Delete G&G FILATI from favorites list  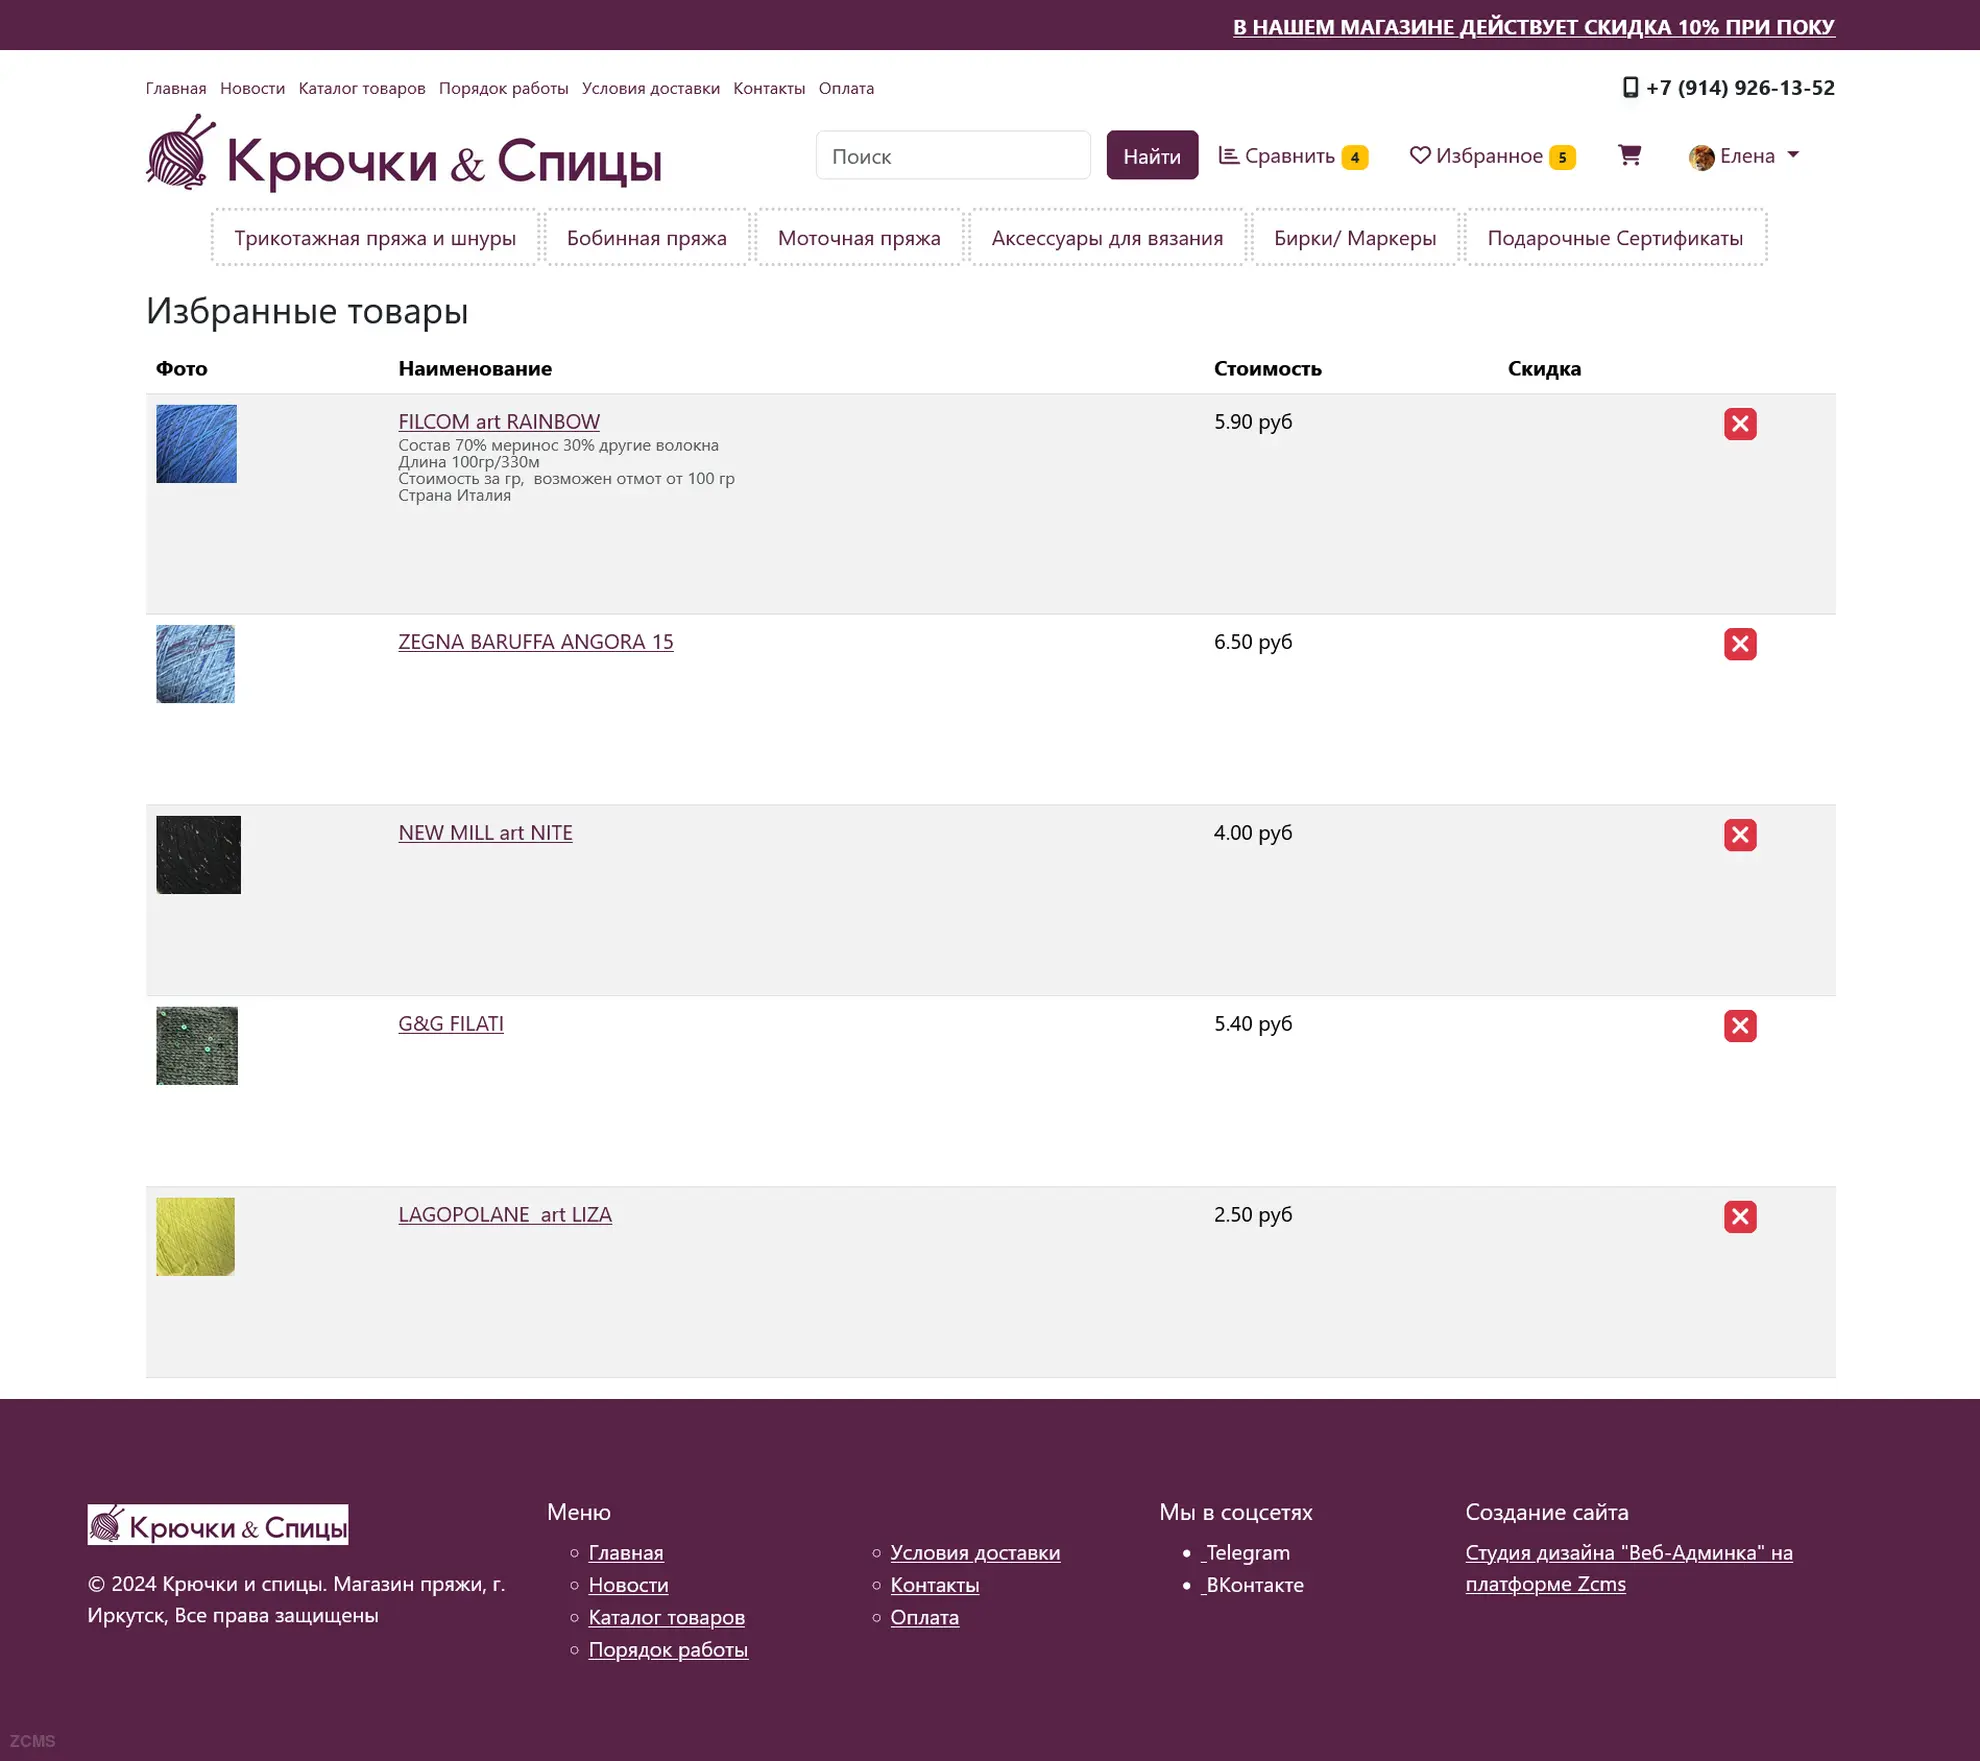coord(1739,1026)
